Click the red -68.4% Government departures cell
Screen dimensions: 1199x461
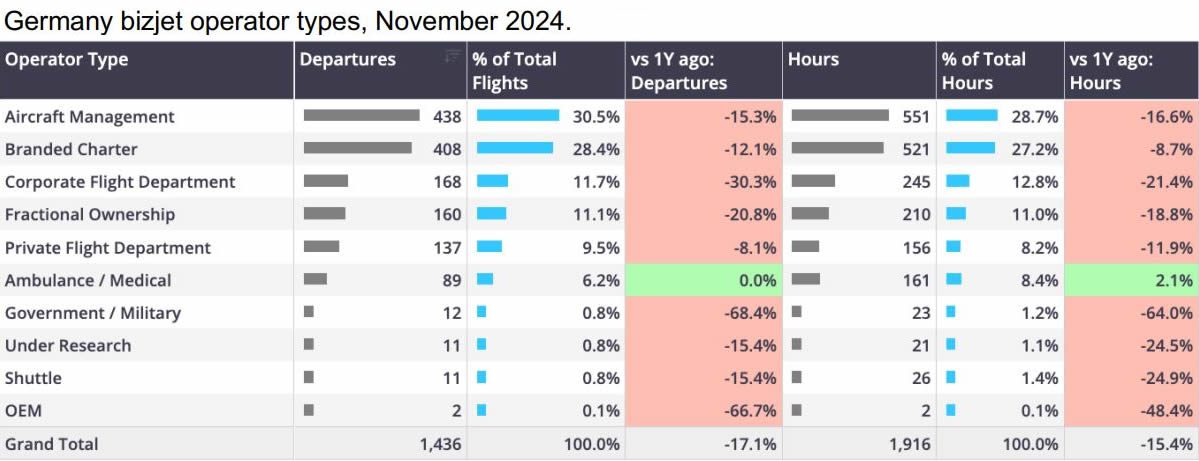704,314
